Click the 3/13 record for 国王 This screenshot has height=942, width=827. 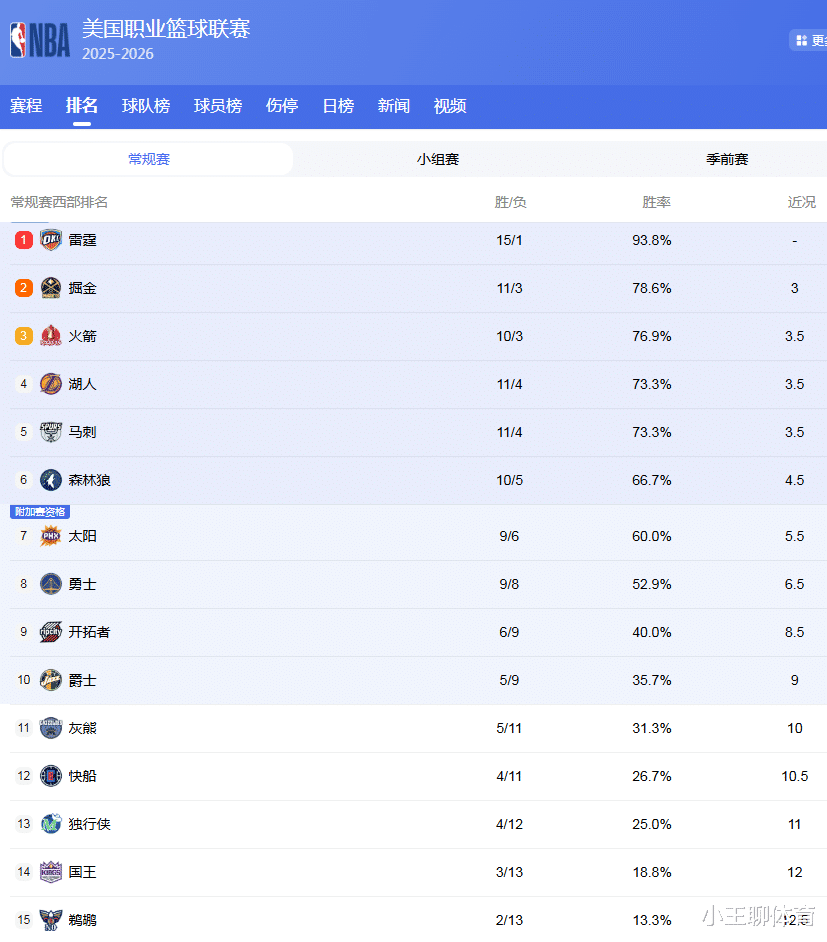(509, 872)
